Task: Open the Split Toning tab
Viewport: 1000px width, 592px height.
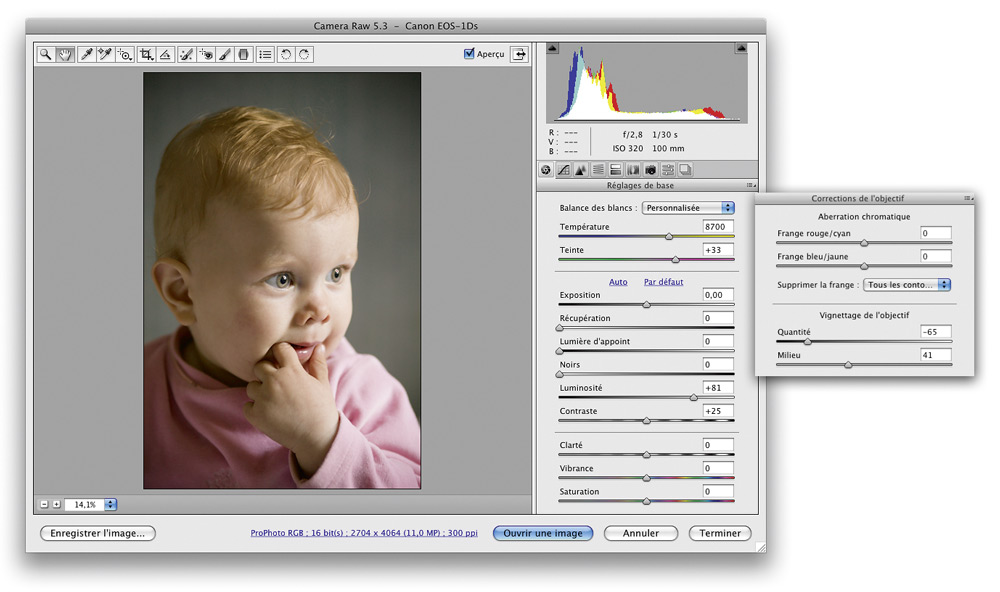Action: pyautogui.click(x=615, y=170)
